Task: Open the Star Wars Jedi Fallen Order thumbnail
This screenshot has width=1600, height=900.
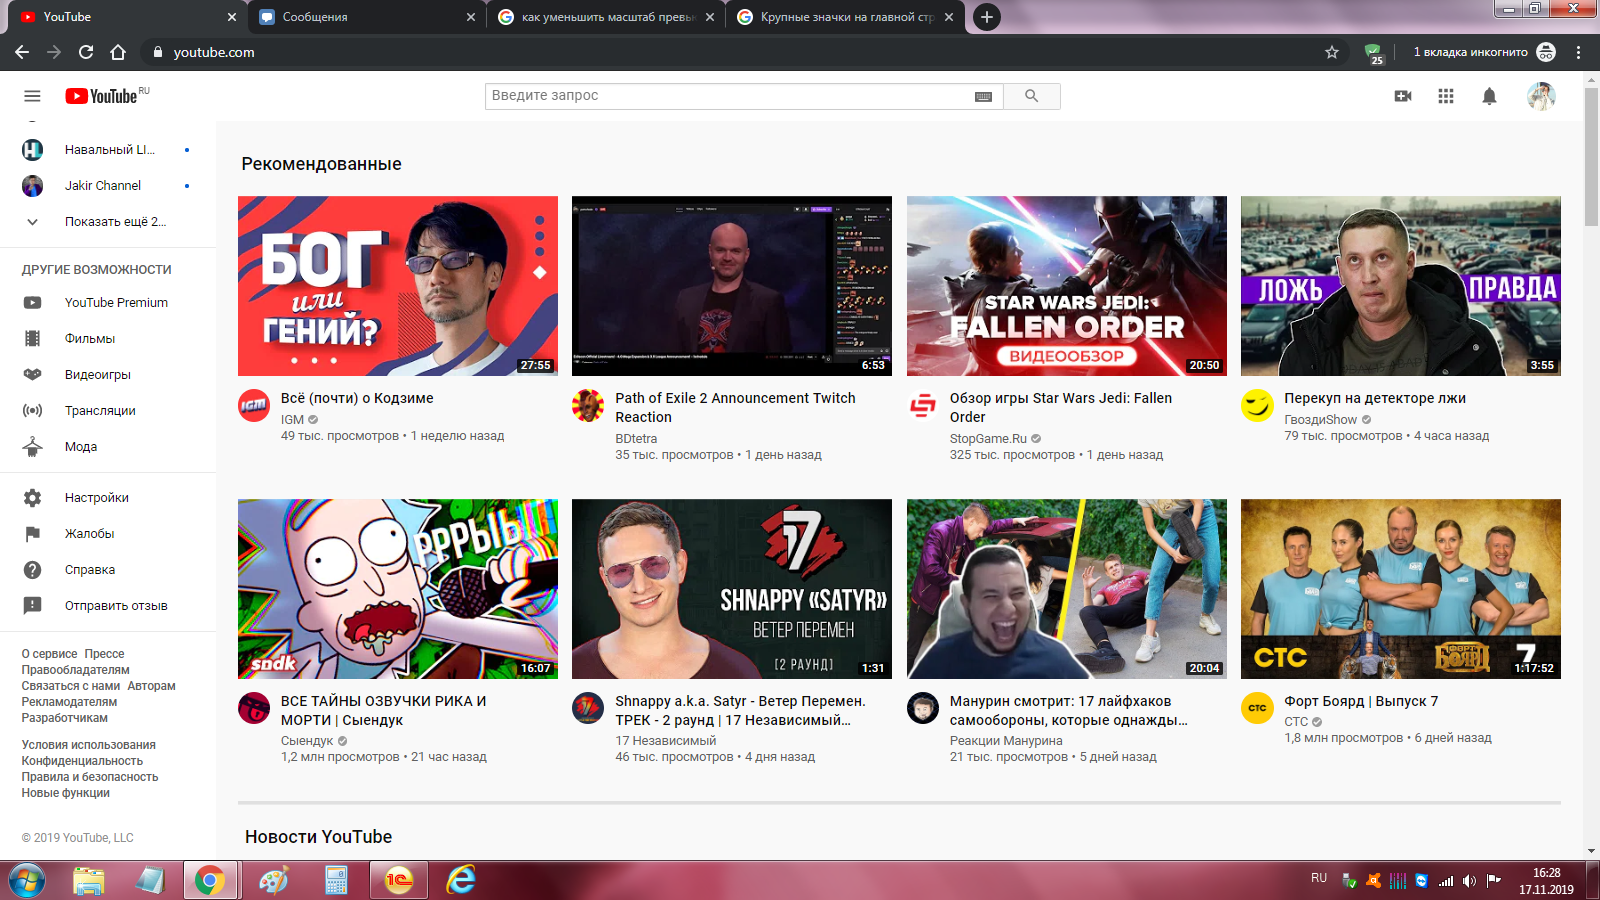Action: coord(1067,286)
